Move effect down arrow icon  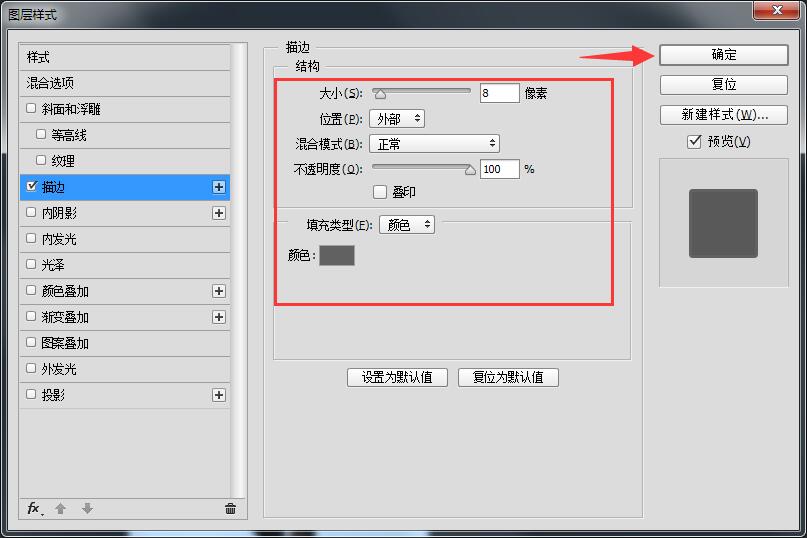click(87, 509)
